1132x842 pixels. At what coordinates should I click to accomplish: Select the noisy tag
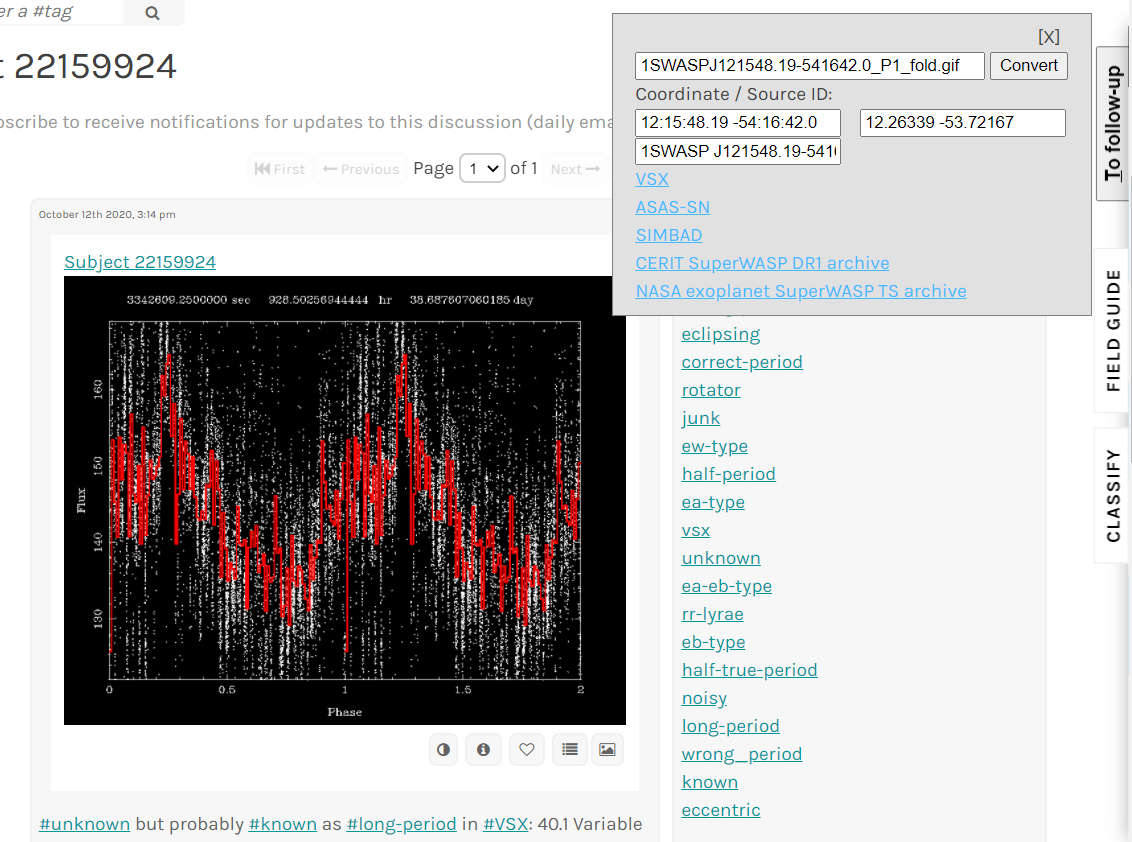[x=705, y=698]
